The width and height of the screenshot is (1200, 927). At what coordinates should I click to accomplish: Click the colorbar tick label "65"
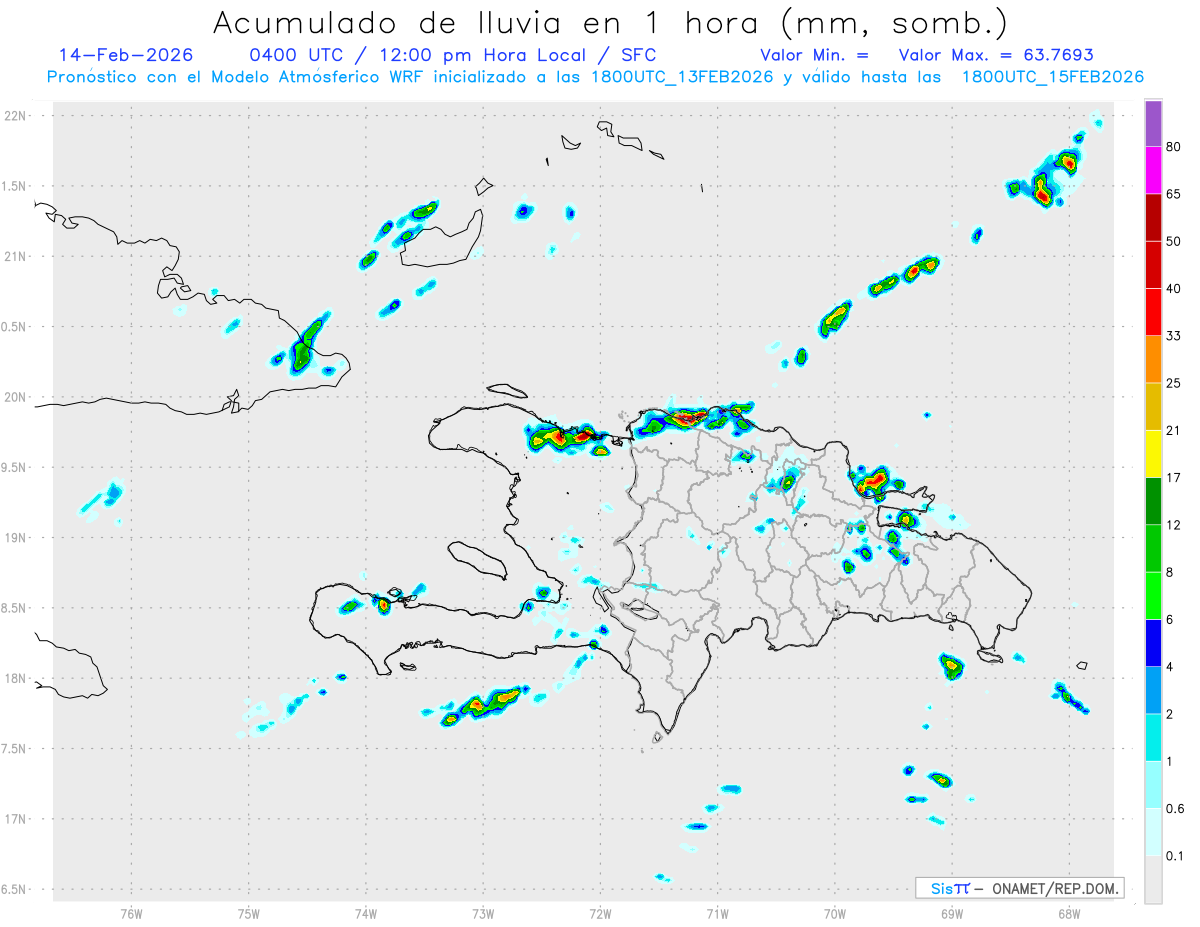coord(1174,194)
